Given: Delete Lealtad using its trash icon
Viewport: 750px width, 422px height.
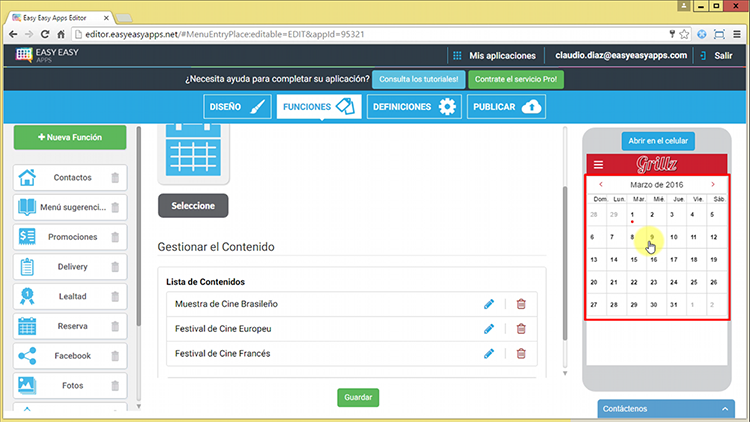Looking at the screenshot, I should tap(115, 296).
